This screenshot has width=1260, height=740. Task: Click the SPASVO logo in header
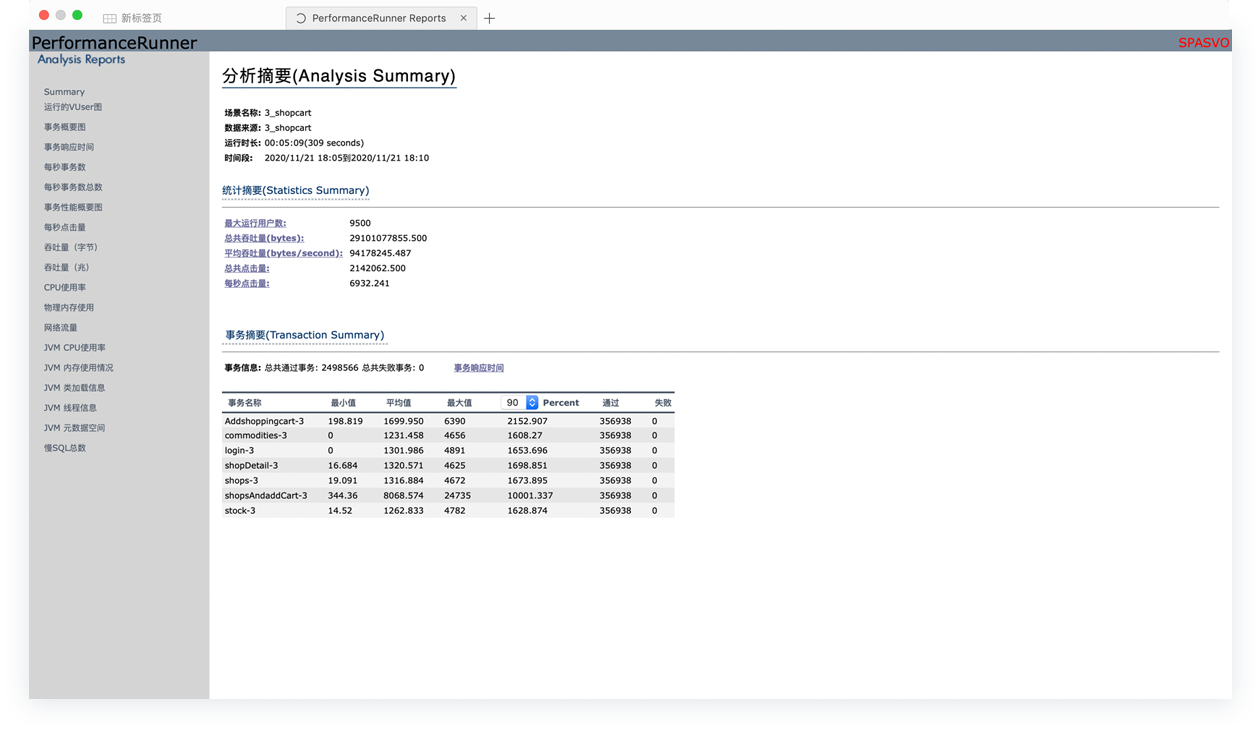(x=1203, y=43)
